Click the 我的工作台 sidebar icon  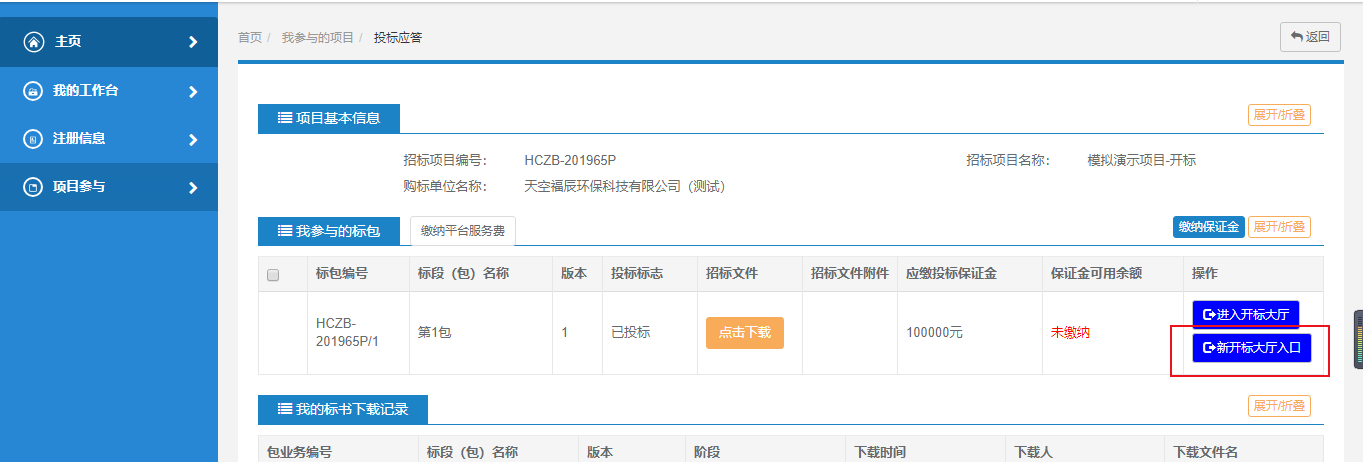pyautogui.click(x=34, y=91)
